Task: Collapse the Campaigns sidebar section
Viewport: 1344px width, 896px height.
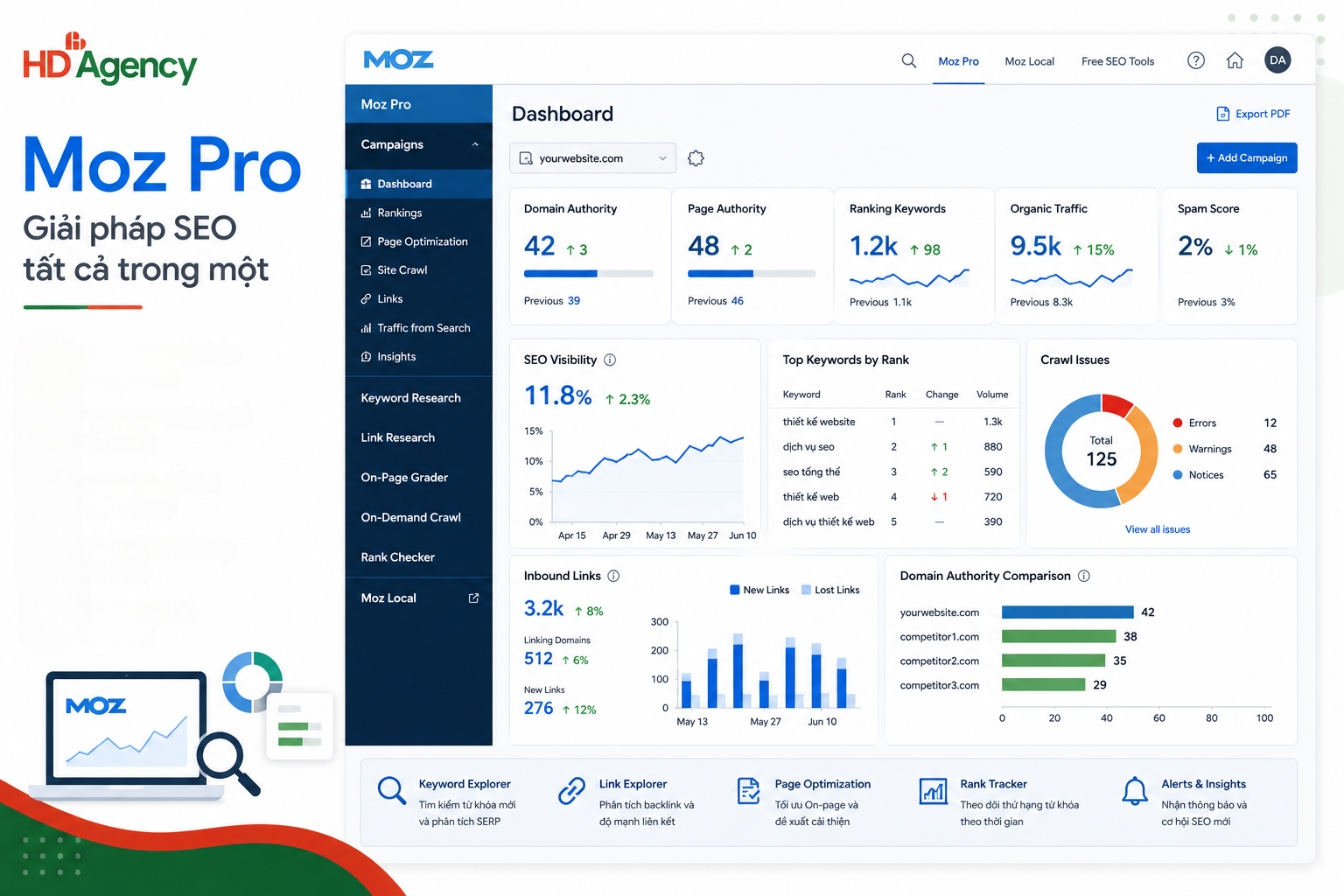Action: point(475,145)
